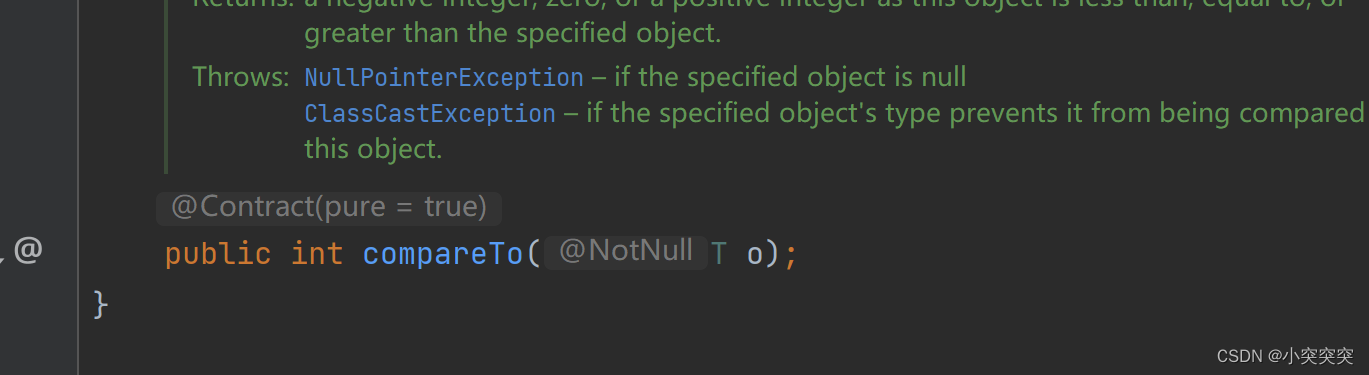Click the parameter name o
This screenshot has height=375, width=1369.
pos(755,256)
